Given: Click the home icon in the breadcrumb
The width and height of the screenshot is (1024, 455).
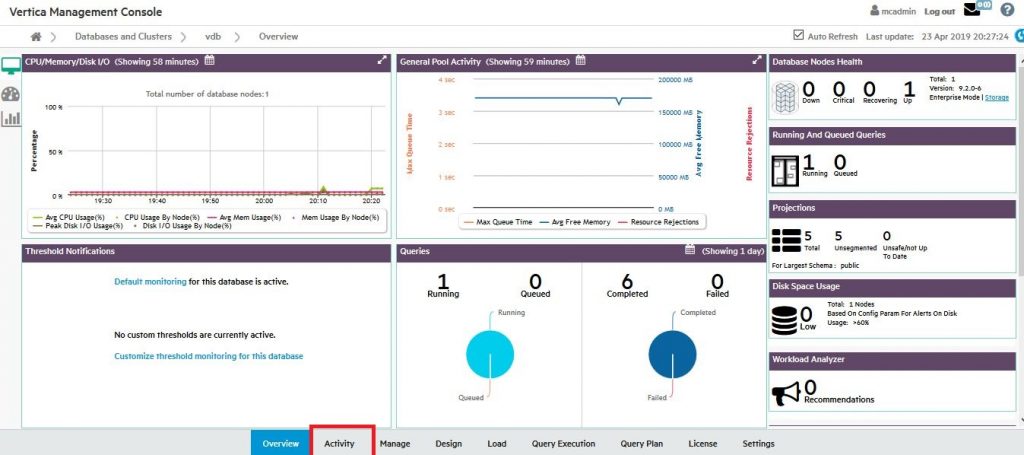Looking at the screenshot, I should (36, 37).
